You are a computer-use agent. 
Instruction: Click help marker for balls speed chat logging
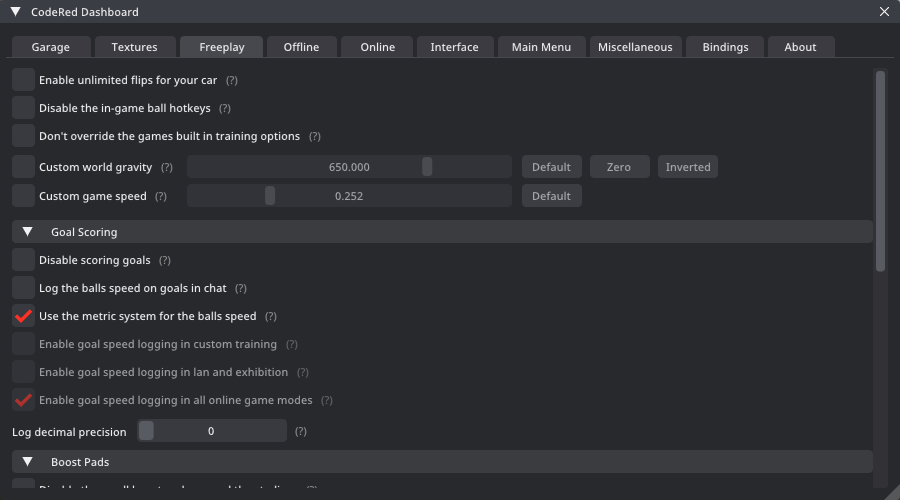coord(241,289)
